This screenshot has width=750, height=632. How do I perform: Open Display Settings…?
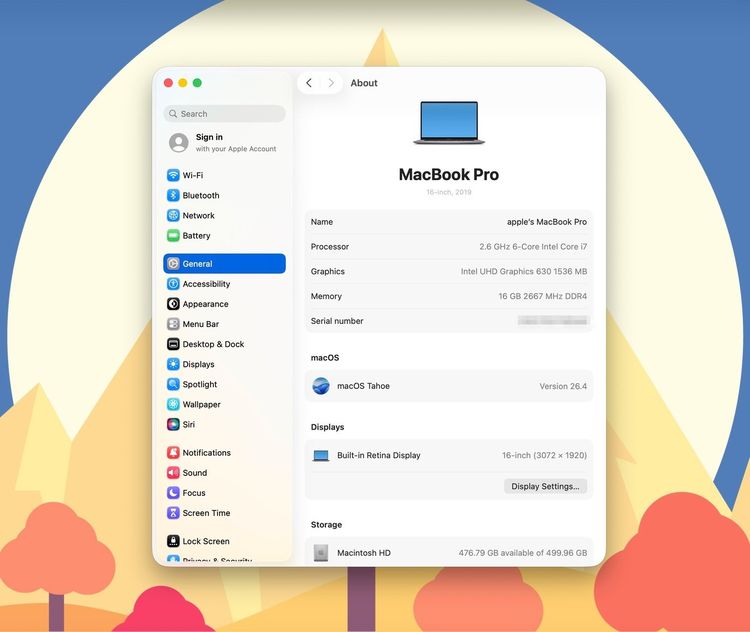click(x=545, y=486)
